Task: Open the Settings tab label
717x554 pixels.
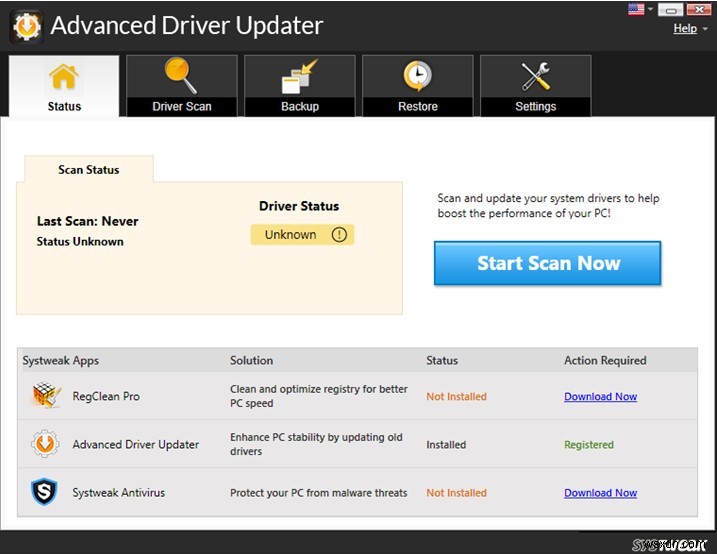Action: 535,107
